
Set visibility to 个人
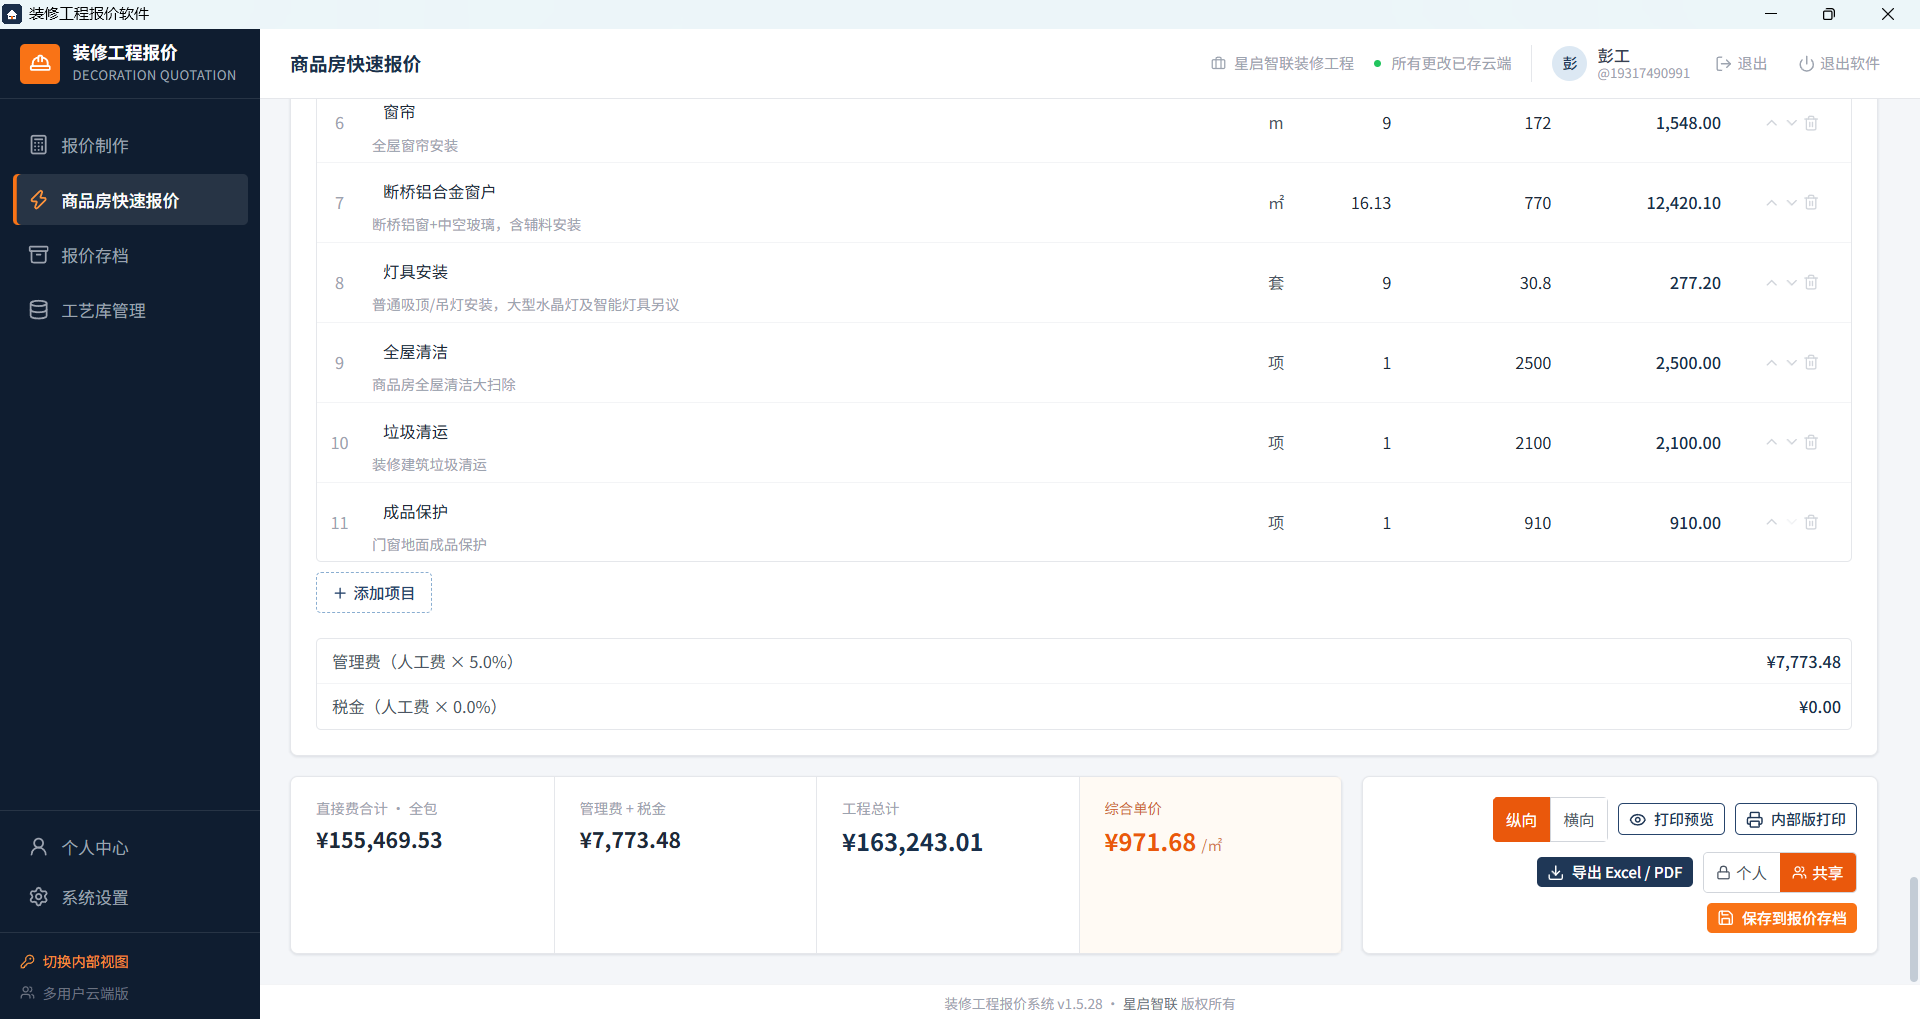coord(1741,873)
